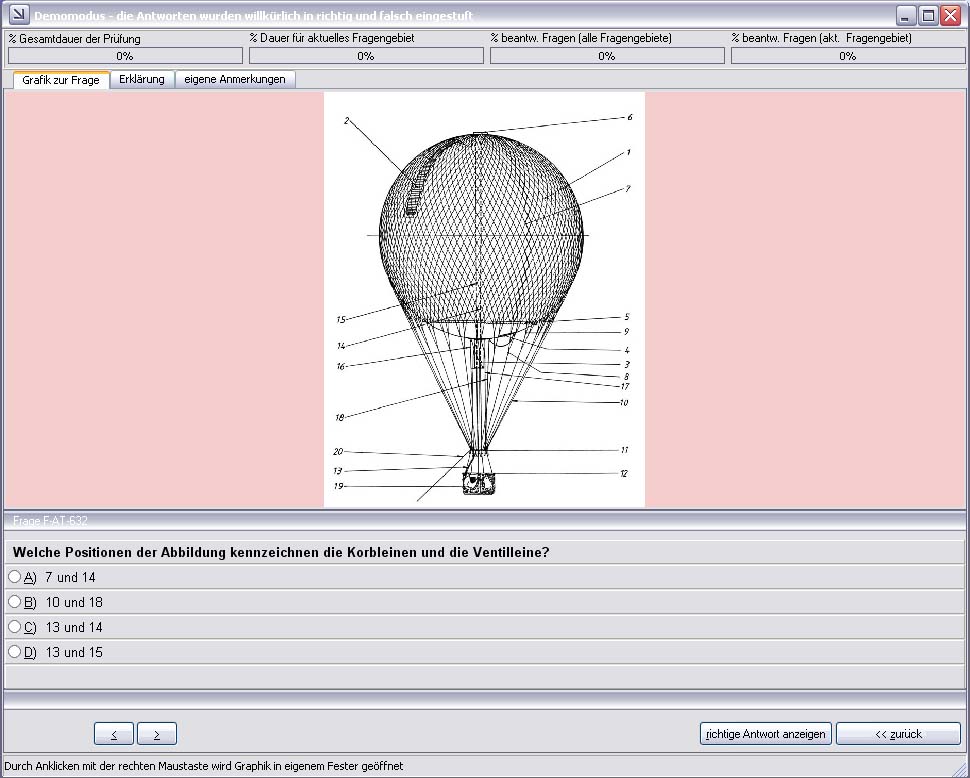This screenshot has width=970, height=778.
Task: Click the richtige Antwort anzeigen button
Action: [x=766, y=734]
